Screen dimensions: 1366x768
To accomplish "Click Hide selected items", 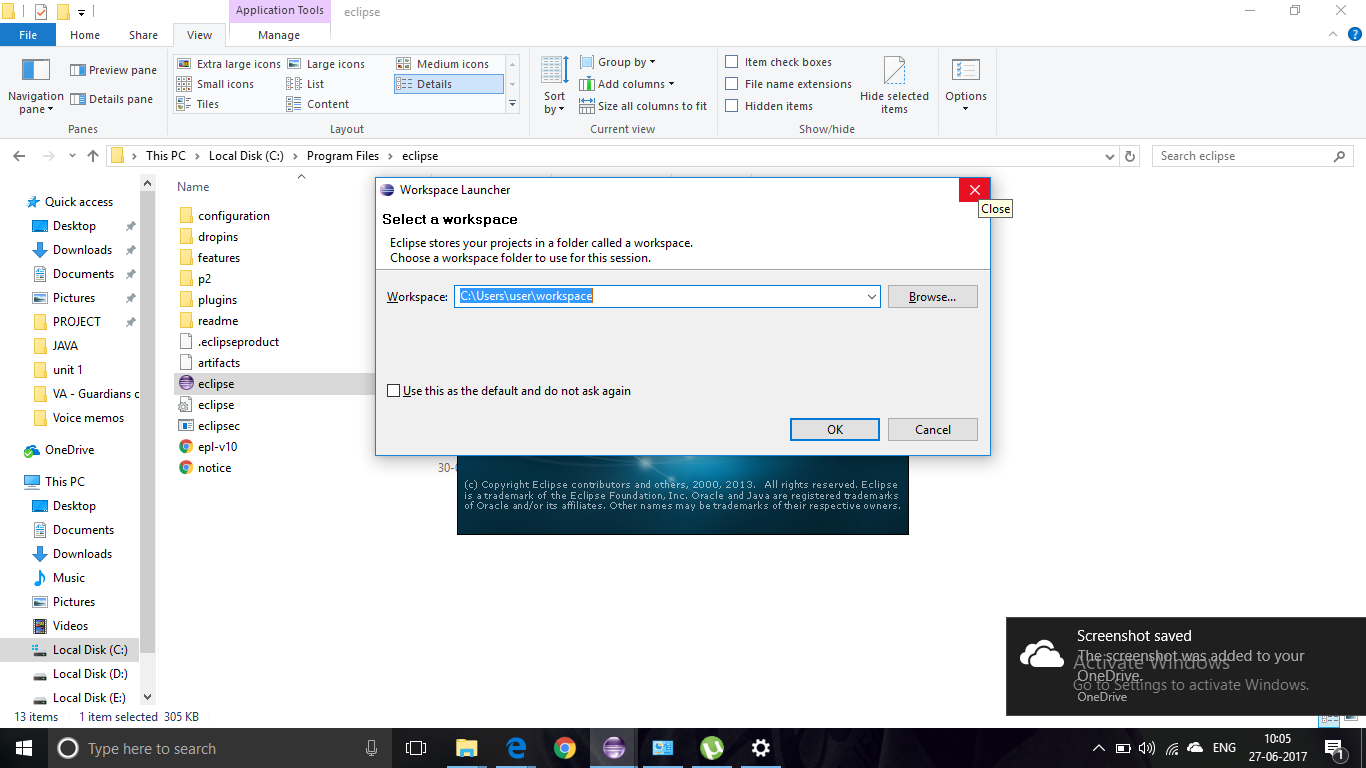I will point(894,84).
